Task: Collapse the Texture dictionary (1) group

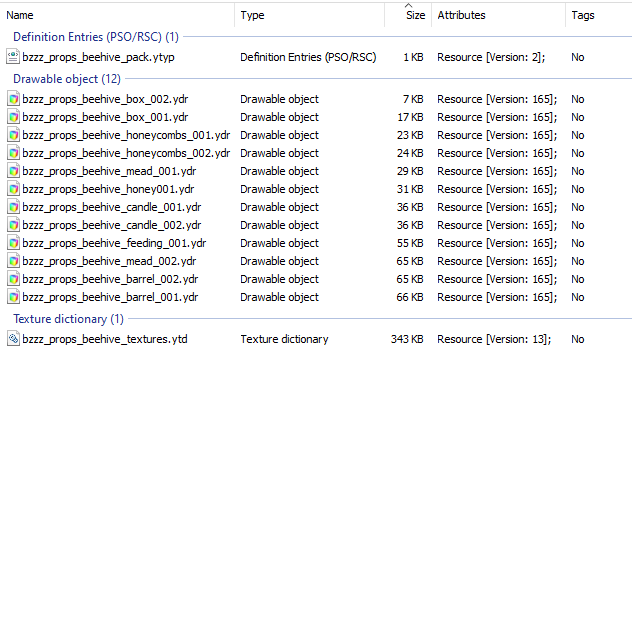Action: 69,319
